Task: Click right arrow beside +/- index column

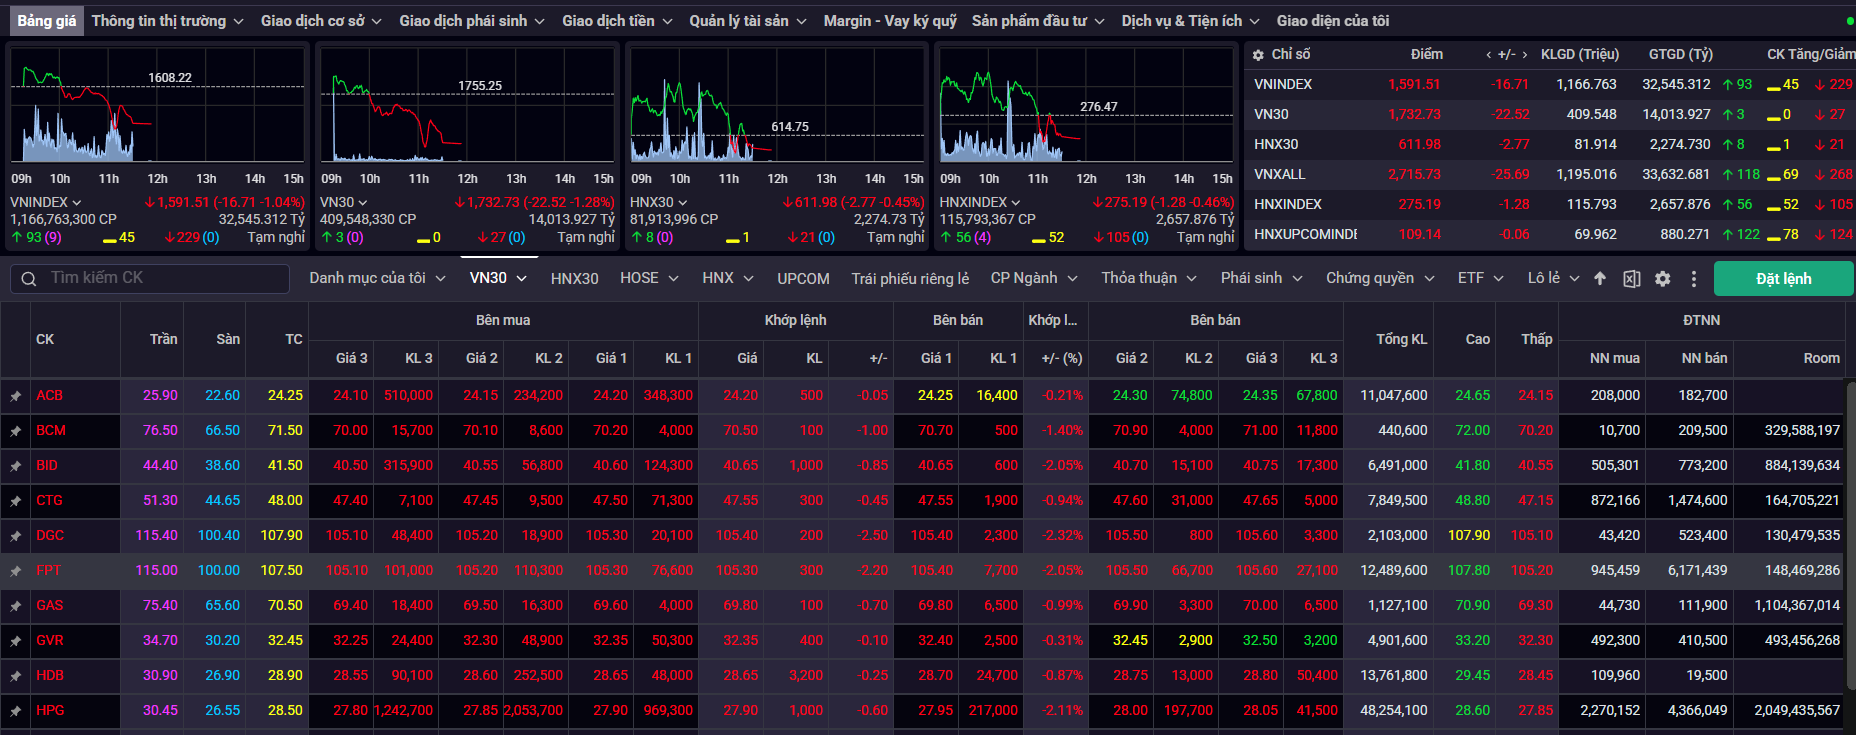Action: point(1524,55)
